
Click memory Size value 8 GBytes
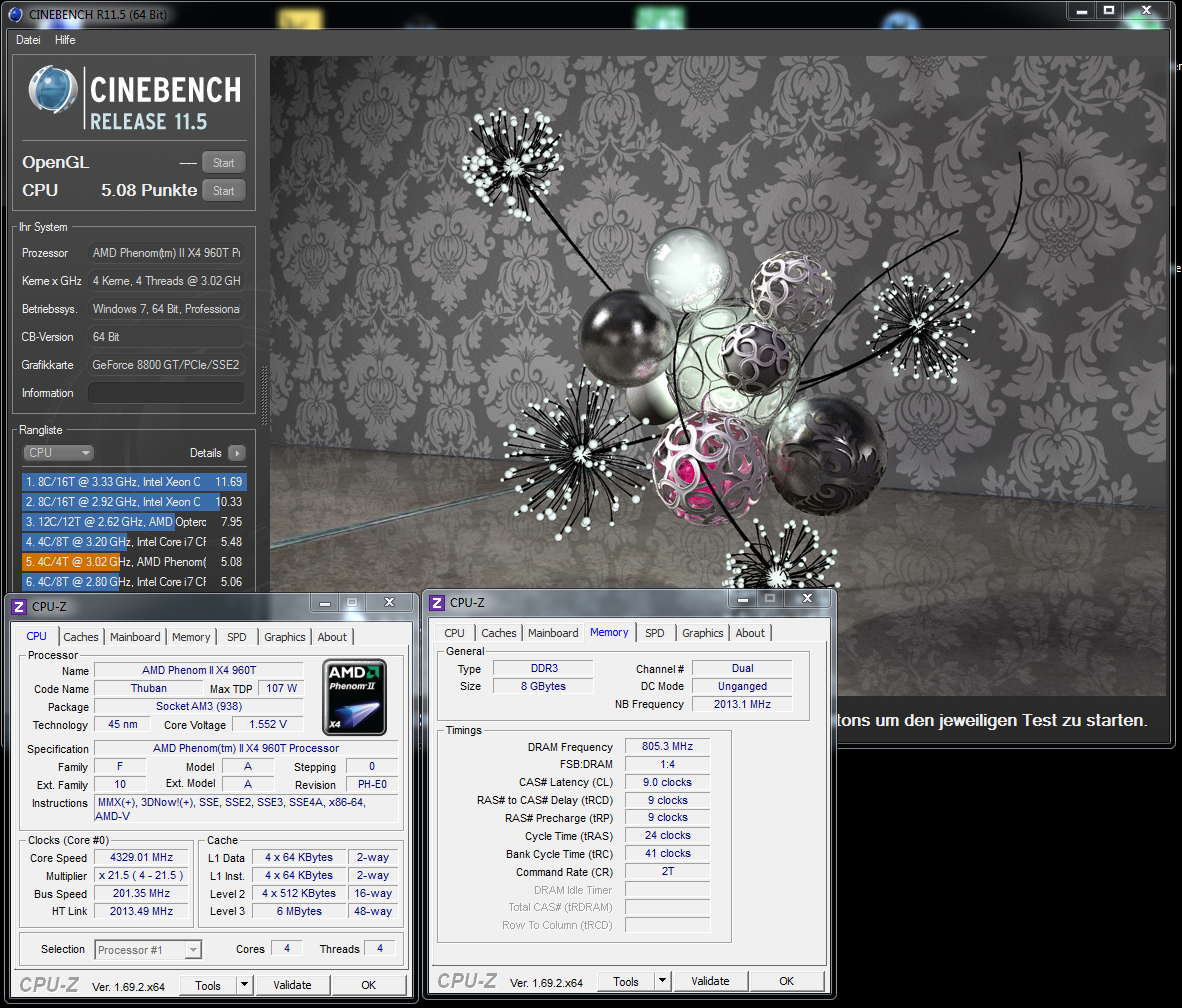coord(543,687)
